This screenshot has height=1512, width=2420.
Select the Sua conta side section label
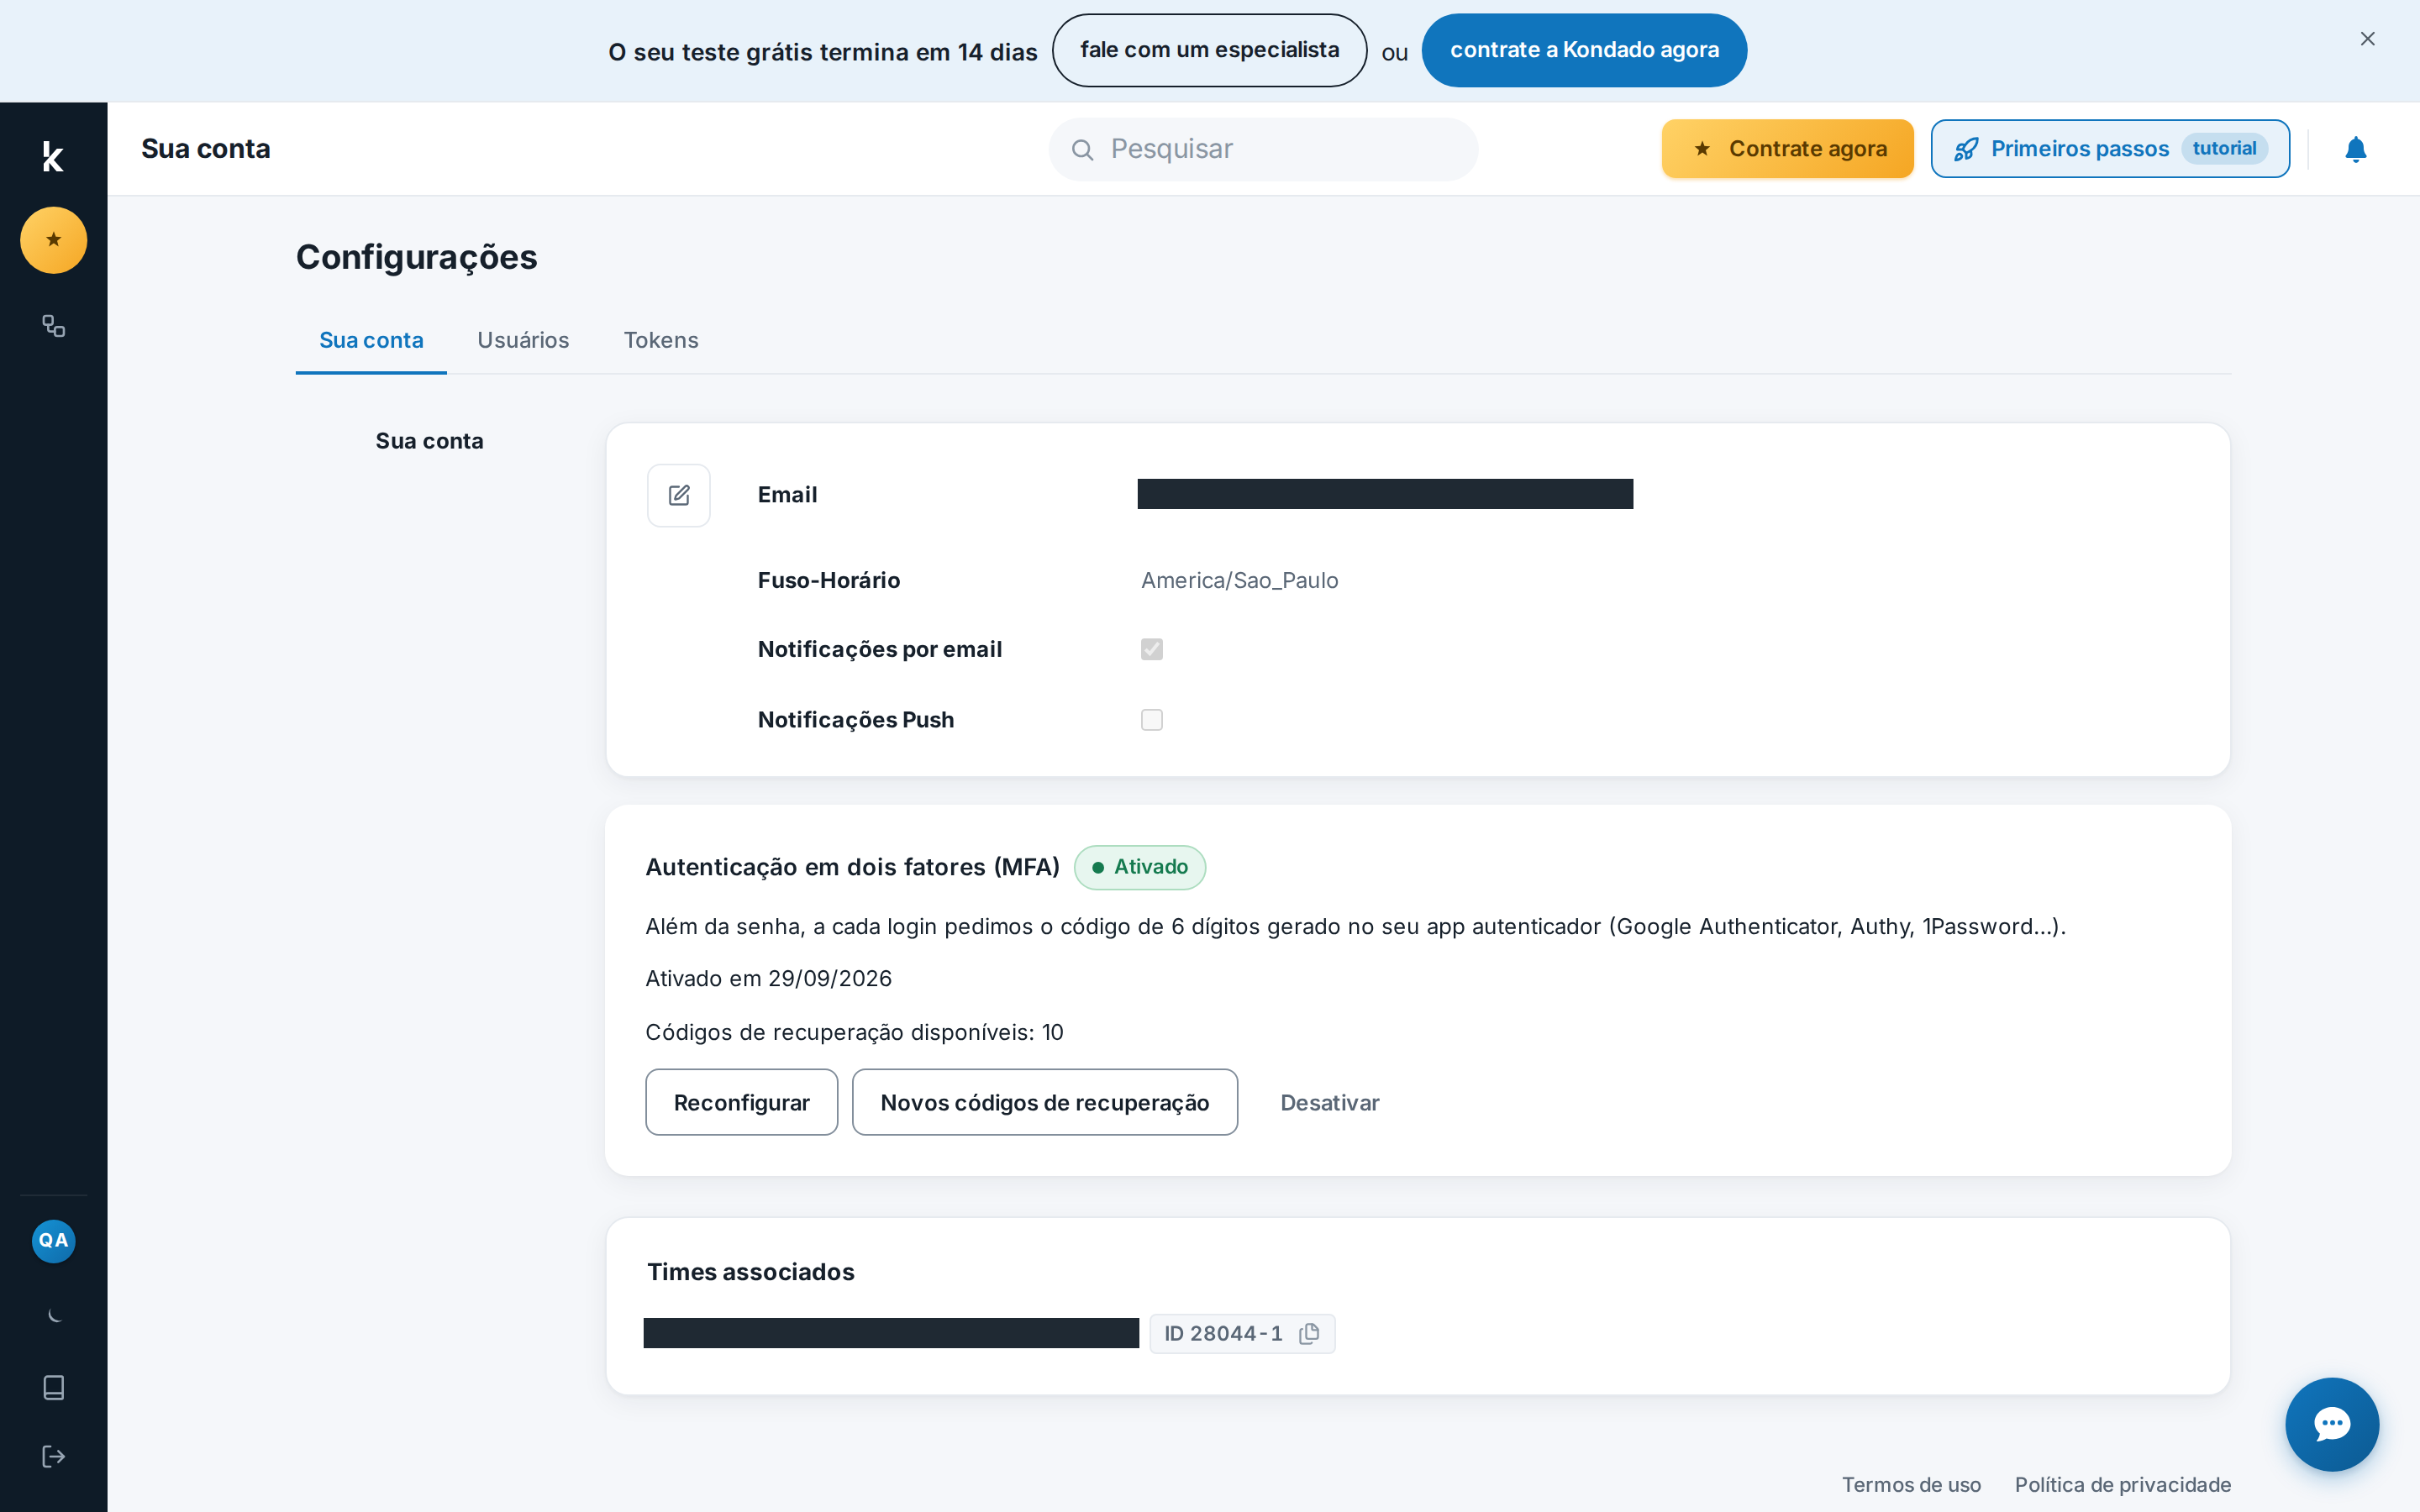pos(429,441)
